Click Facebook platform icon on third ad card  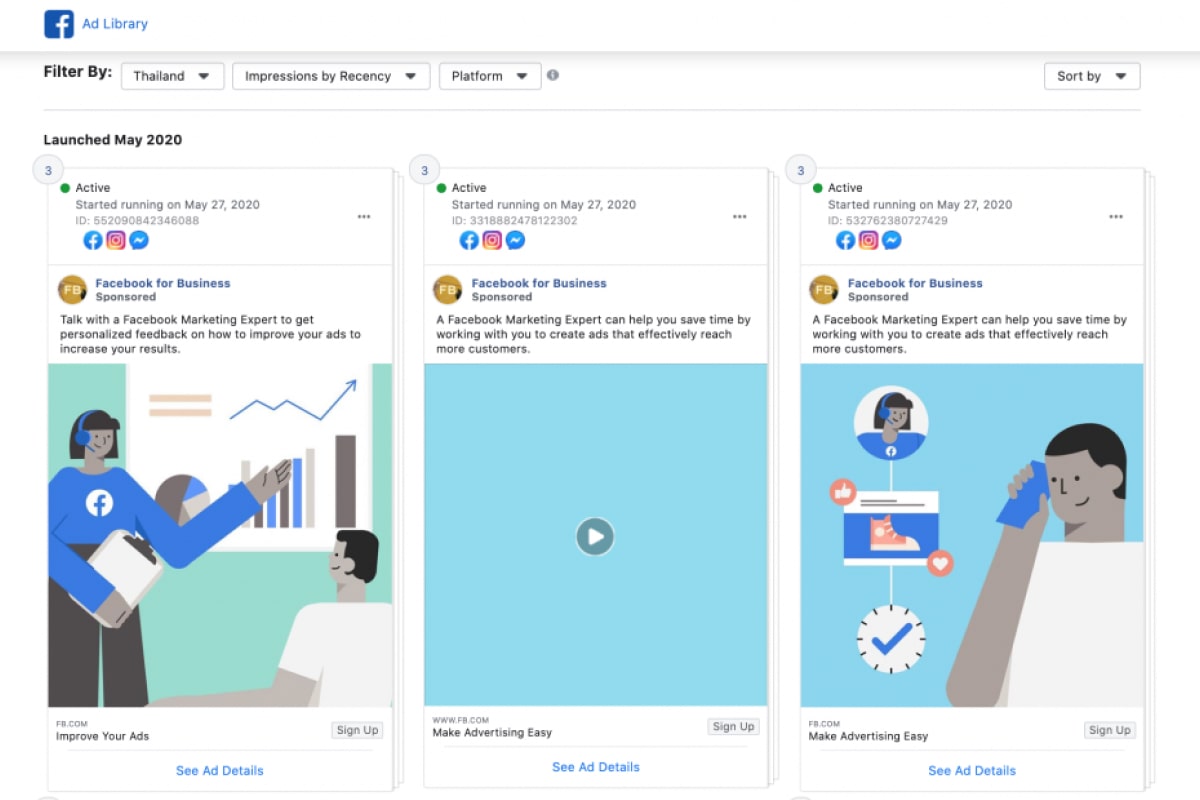[845, 240]
